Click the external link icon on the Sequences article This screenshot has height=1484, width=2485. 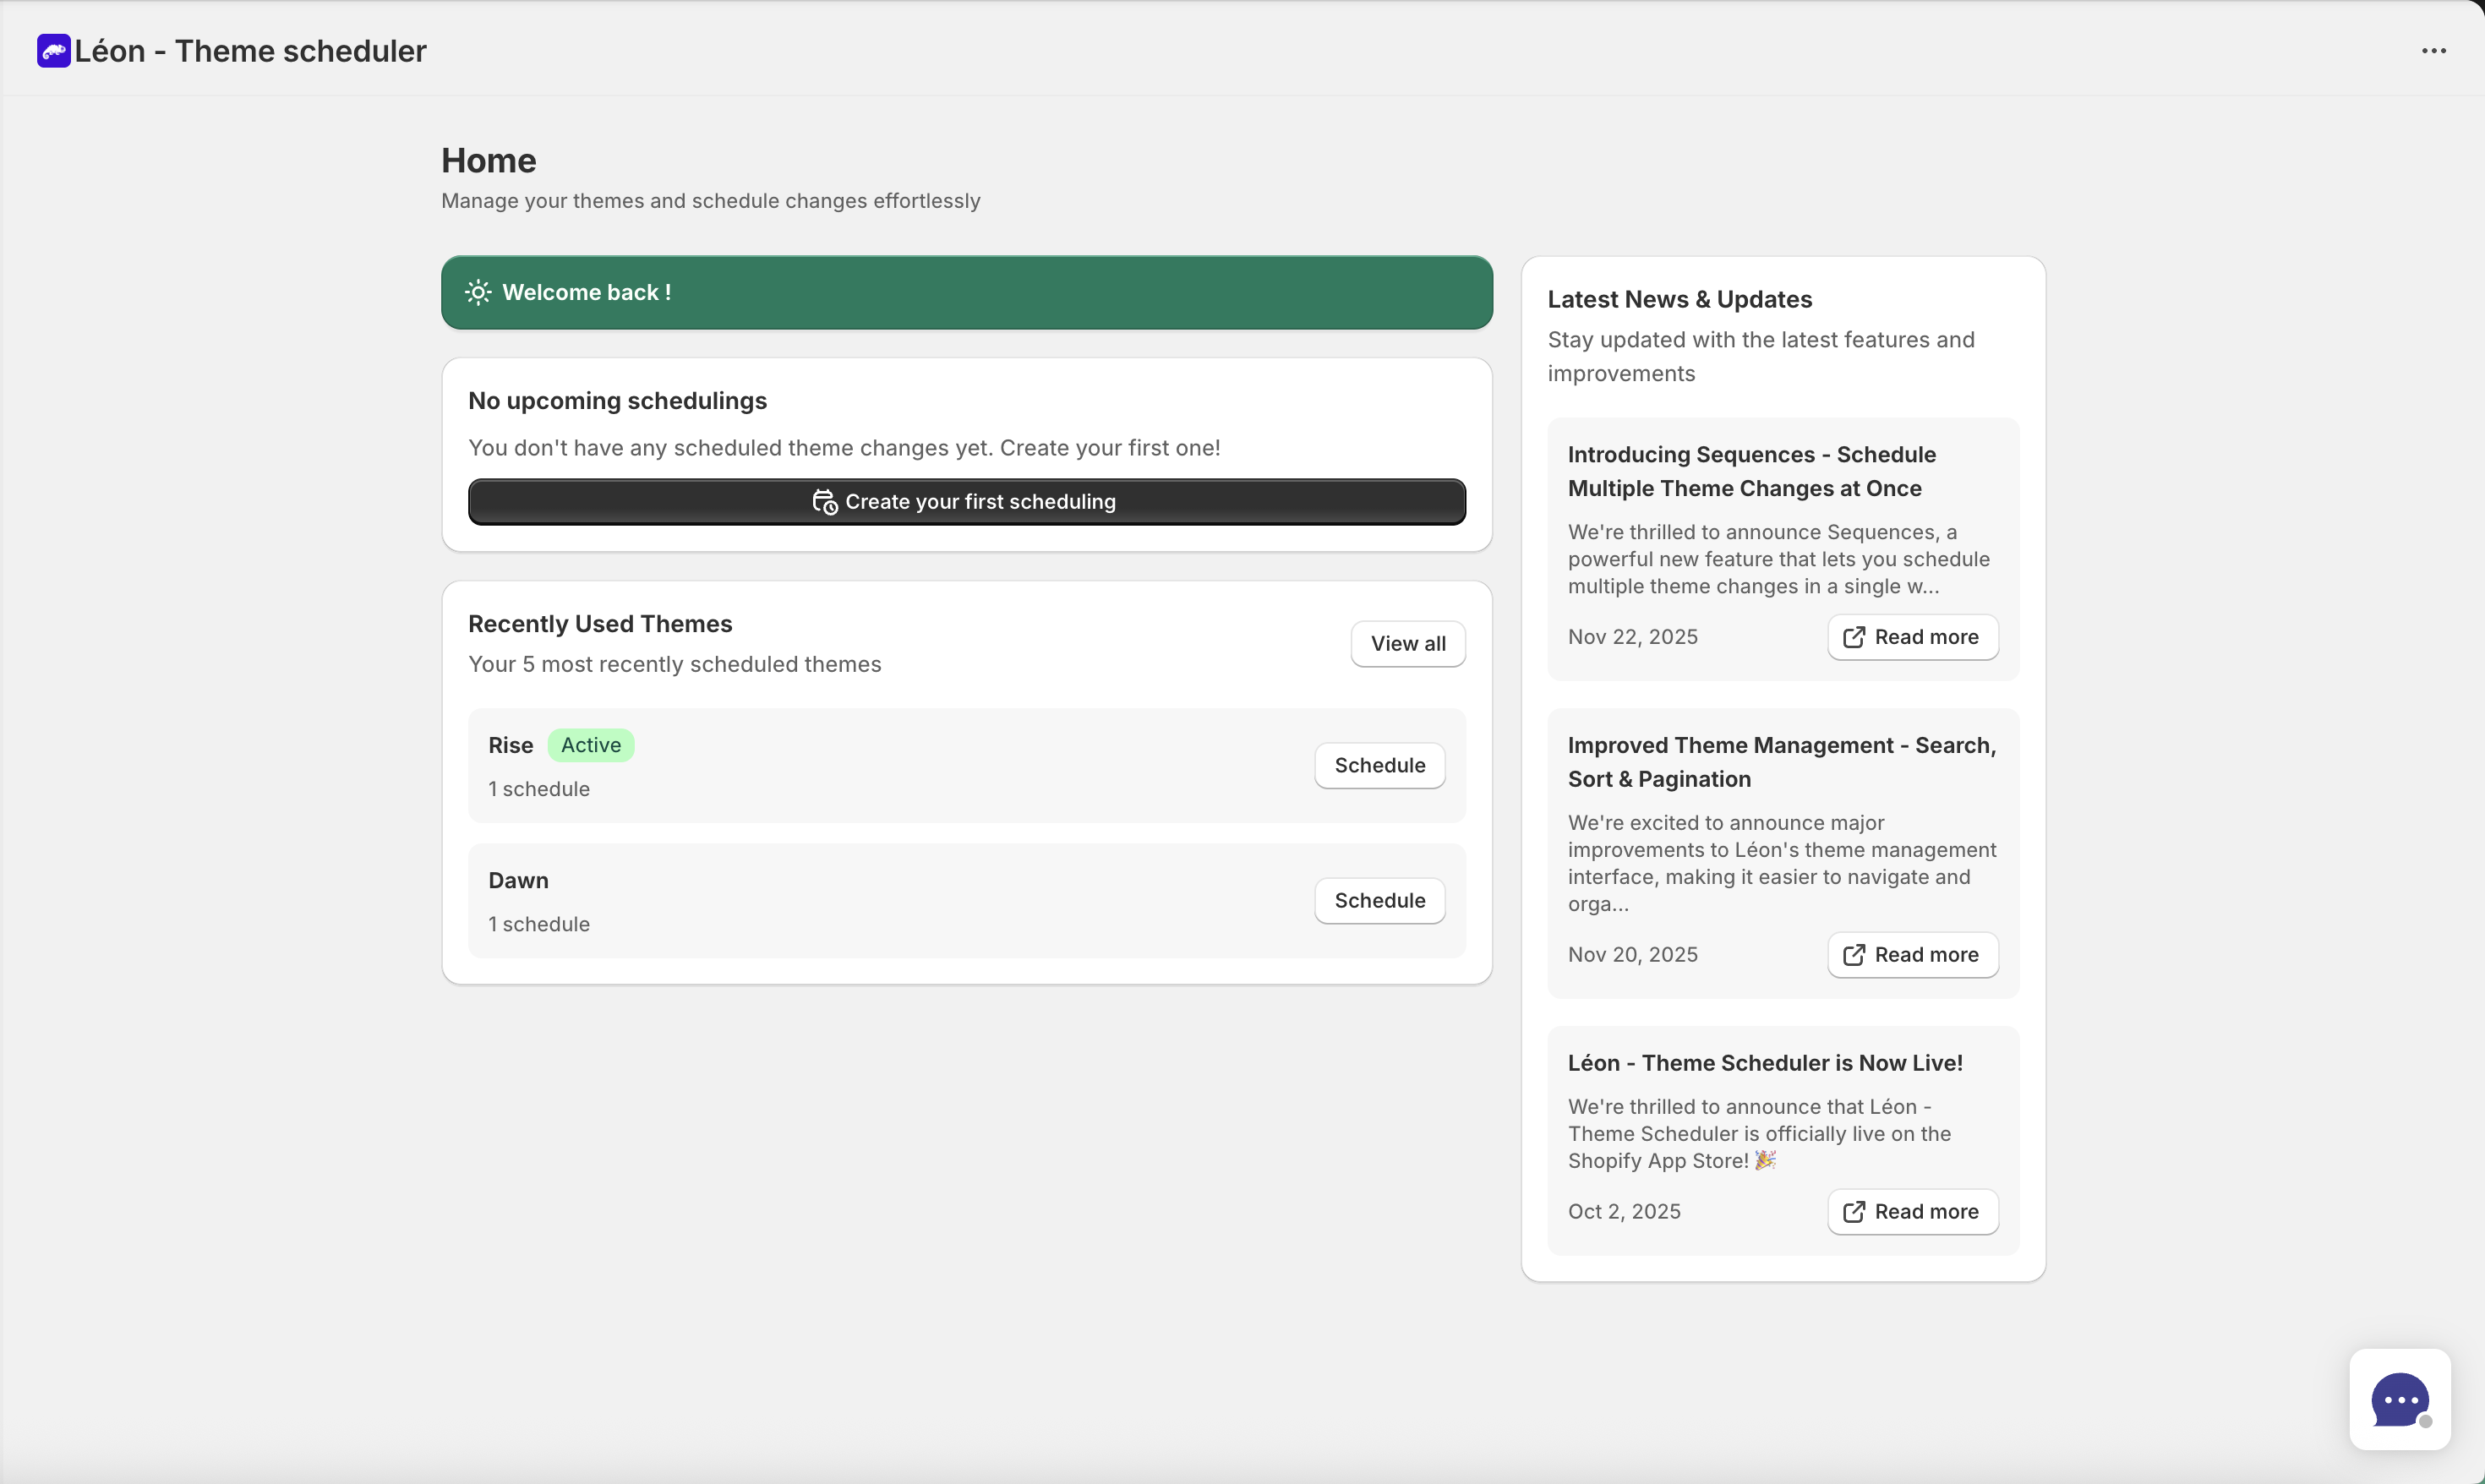[1853, 637]
